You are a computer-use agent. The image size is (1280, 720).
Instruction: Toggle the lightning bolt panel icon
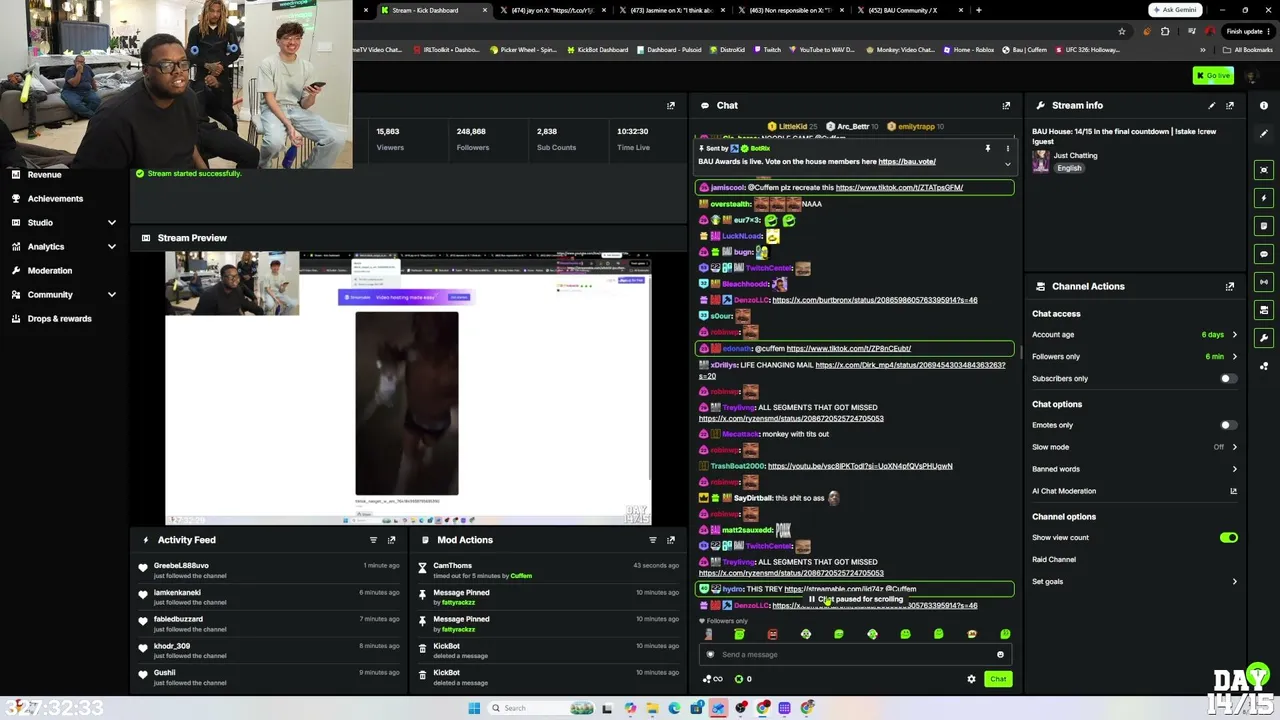(x=1264, y=198)
